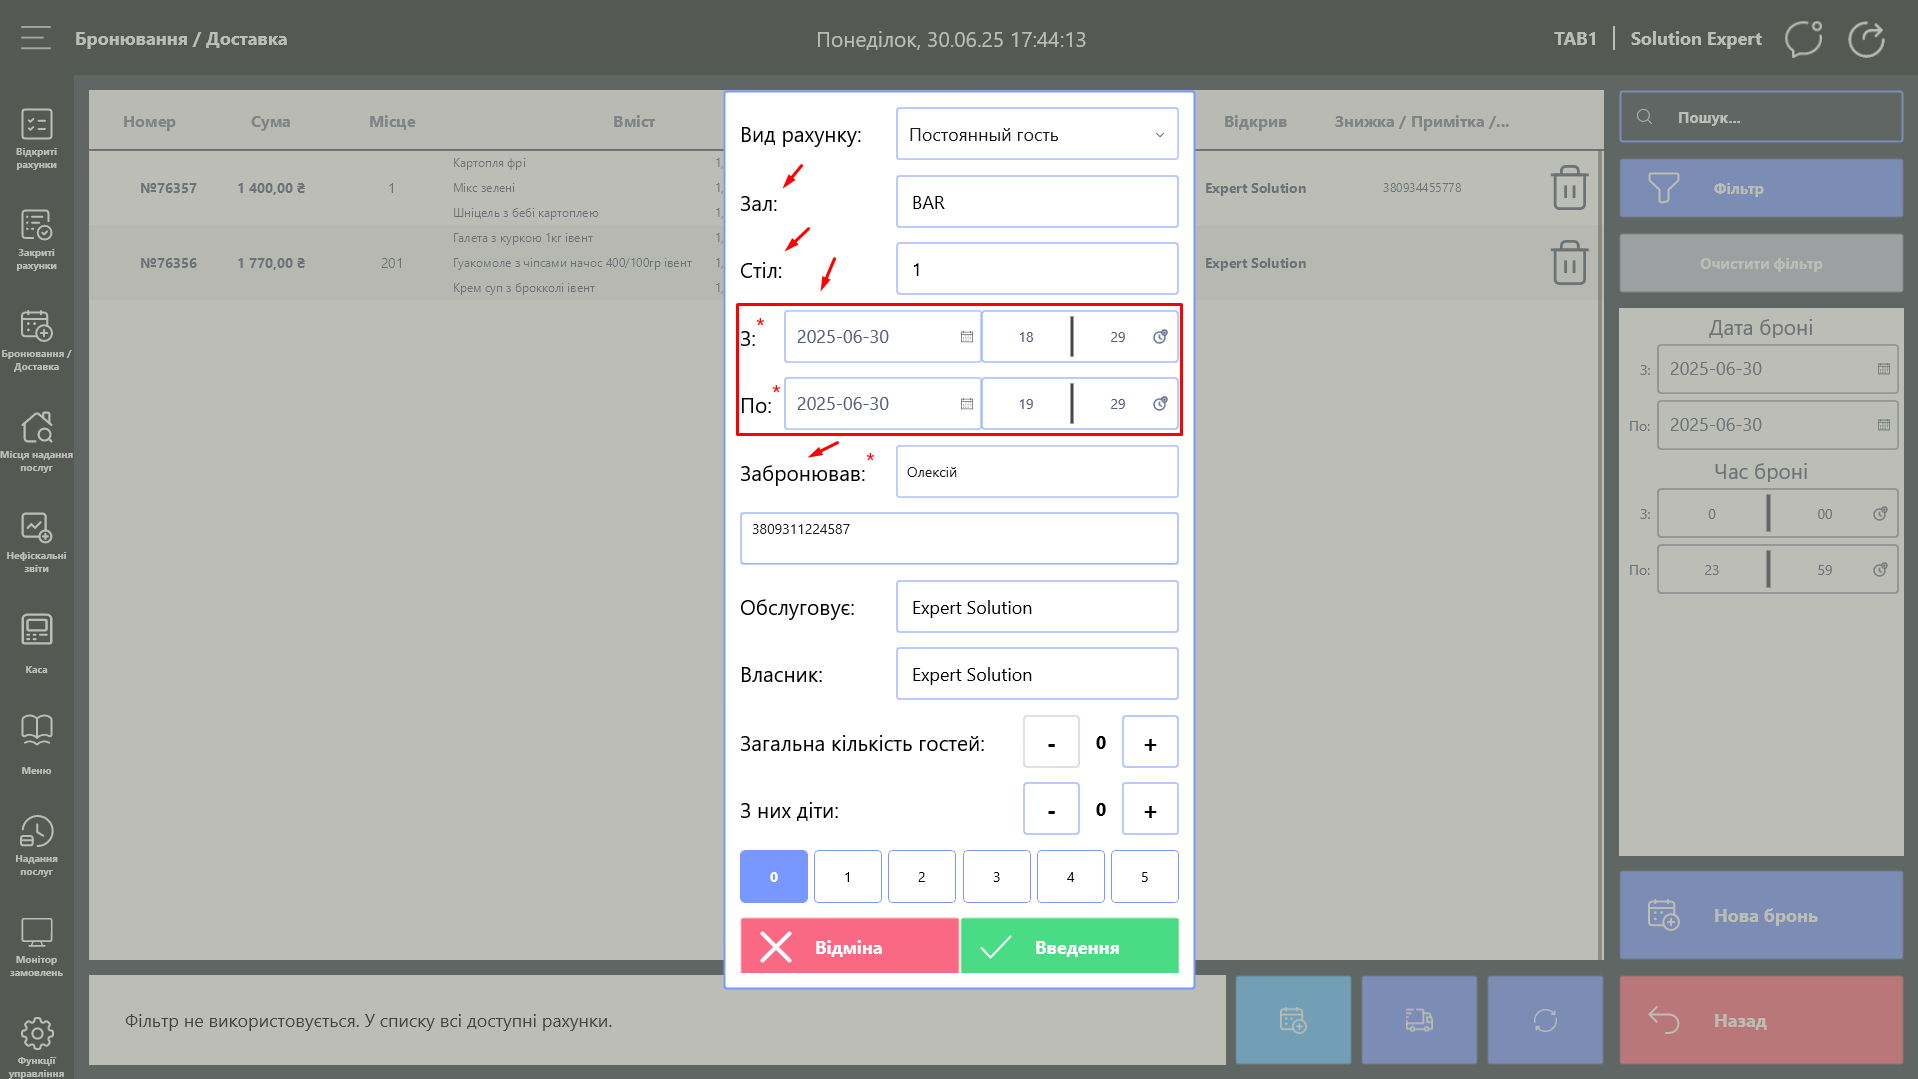Cancel the dialog with Відміна button
The height and width of the screenshot is (1079, 1918).
click(x=849, y=947)
